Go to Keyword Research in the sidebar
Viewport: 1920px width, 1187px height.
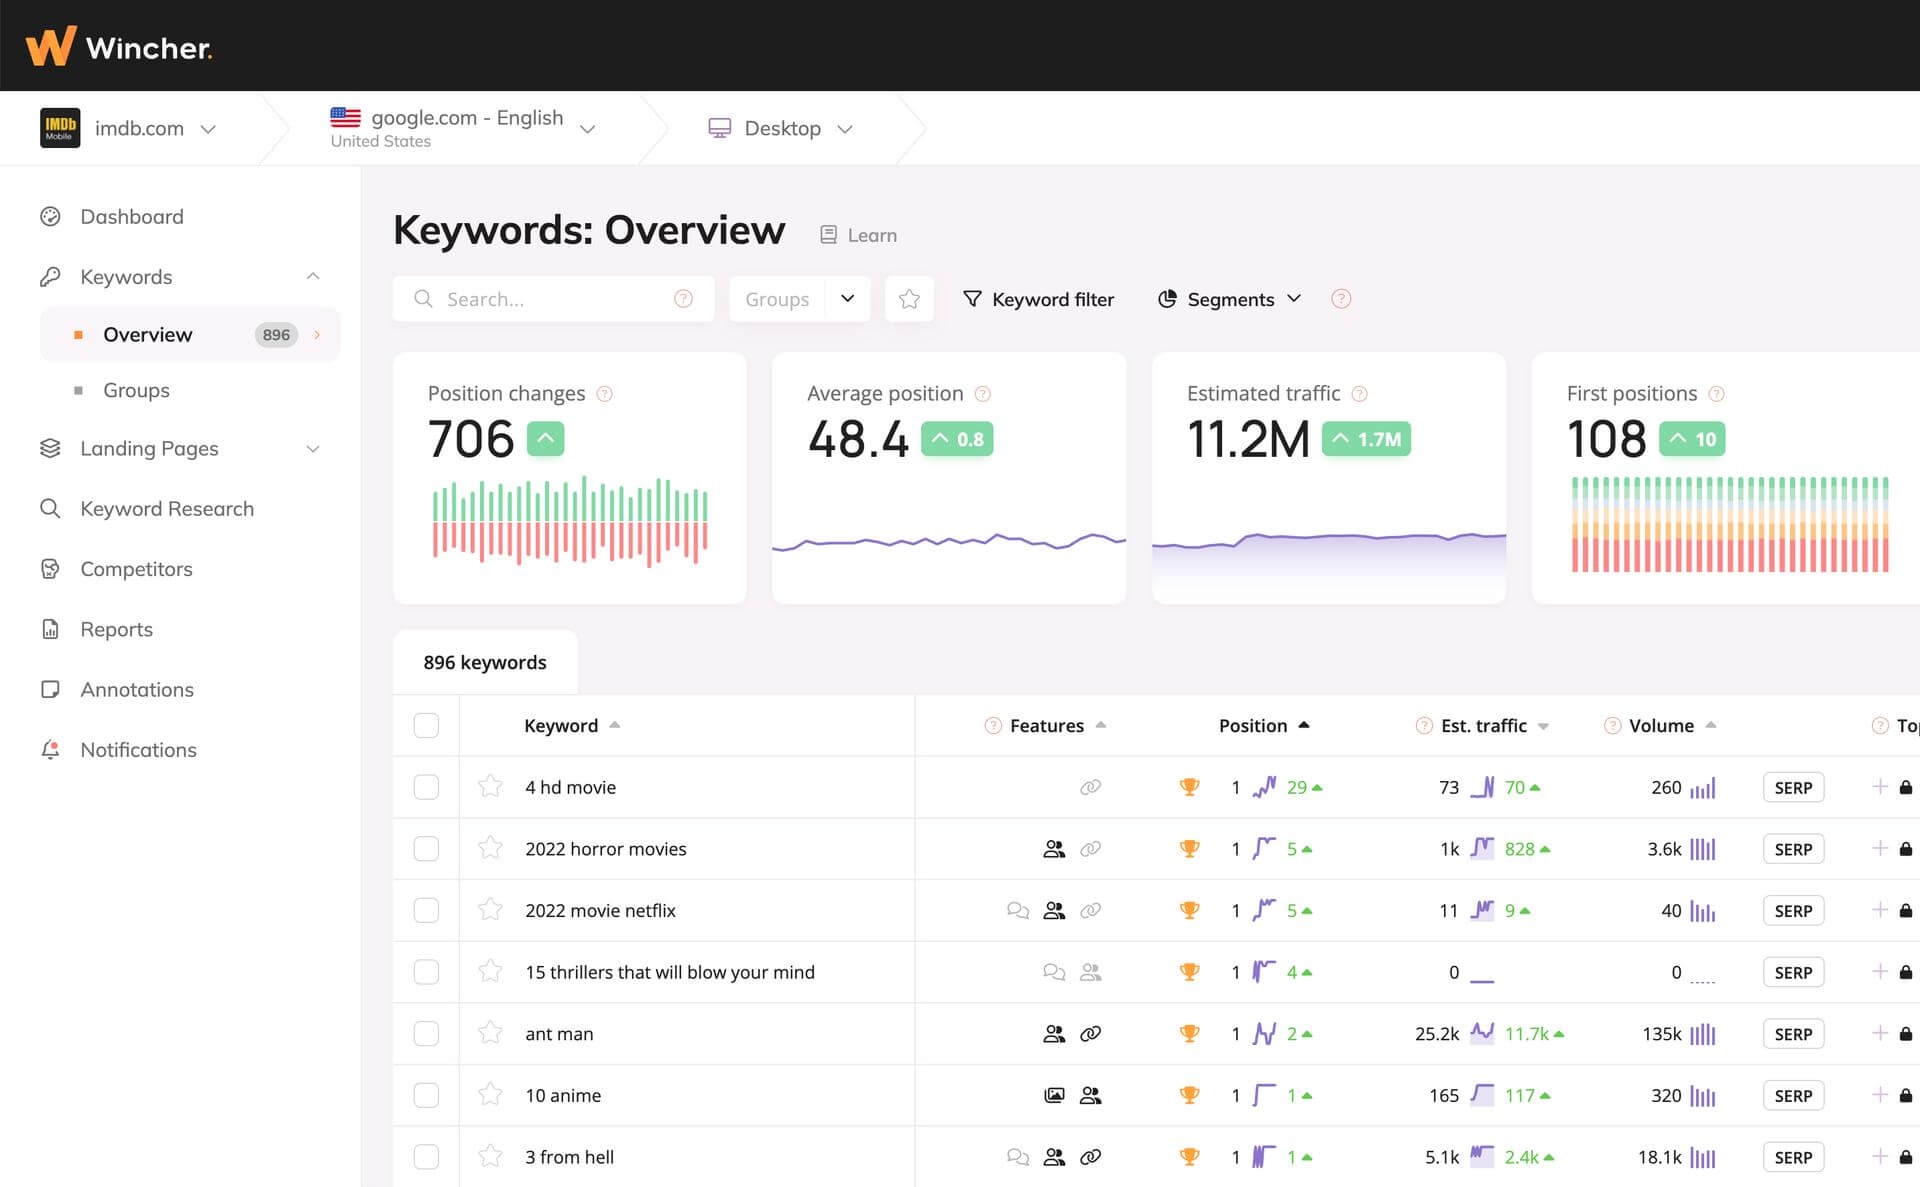(167, 509)
